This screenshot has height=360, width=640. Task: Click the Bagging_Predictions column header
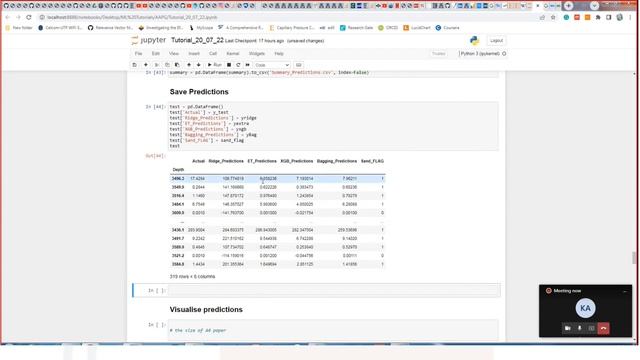click(337, 161)
